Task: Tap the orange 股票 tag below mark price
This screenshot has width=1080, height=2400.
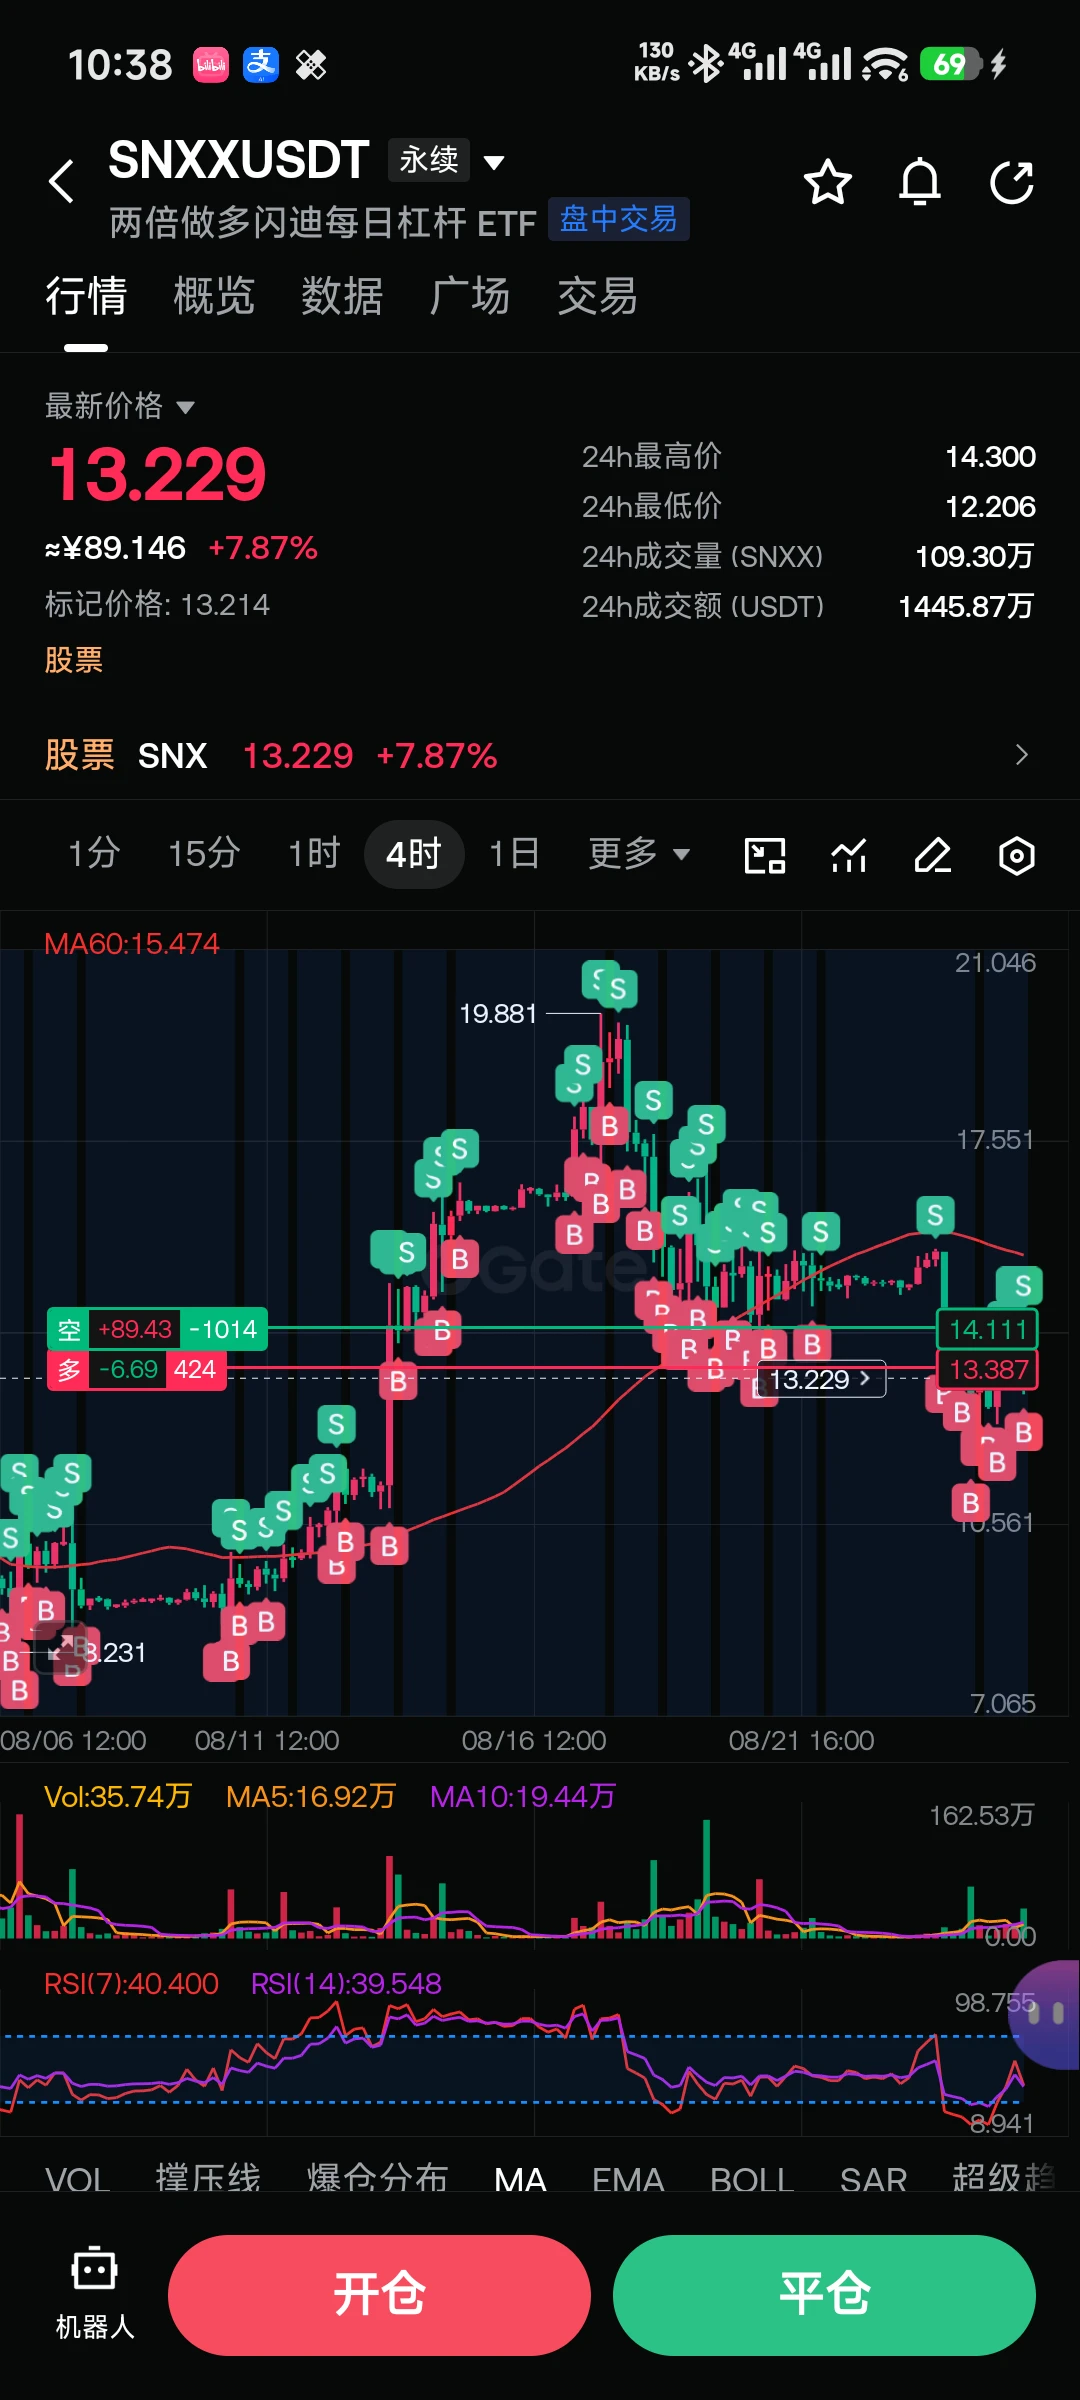Action: coord(74,660)
